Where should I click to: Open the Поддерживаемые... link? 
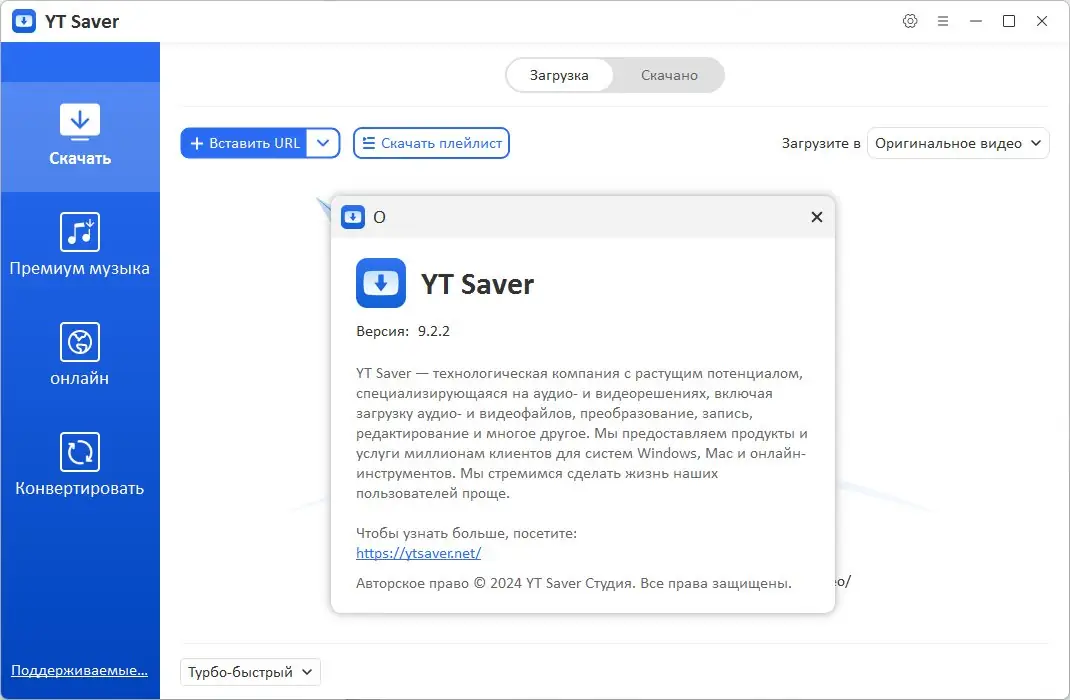point(79,671)
